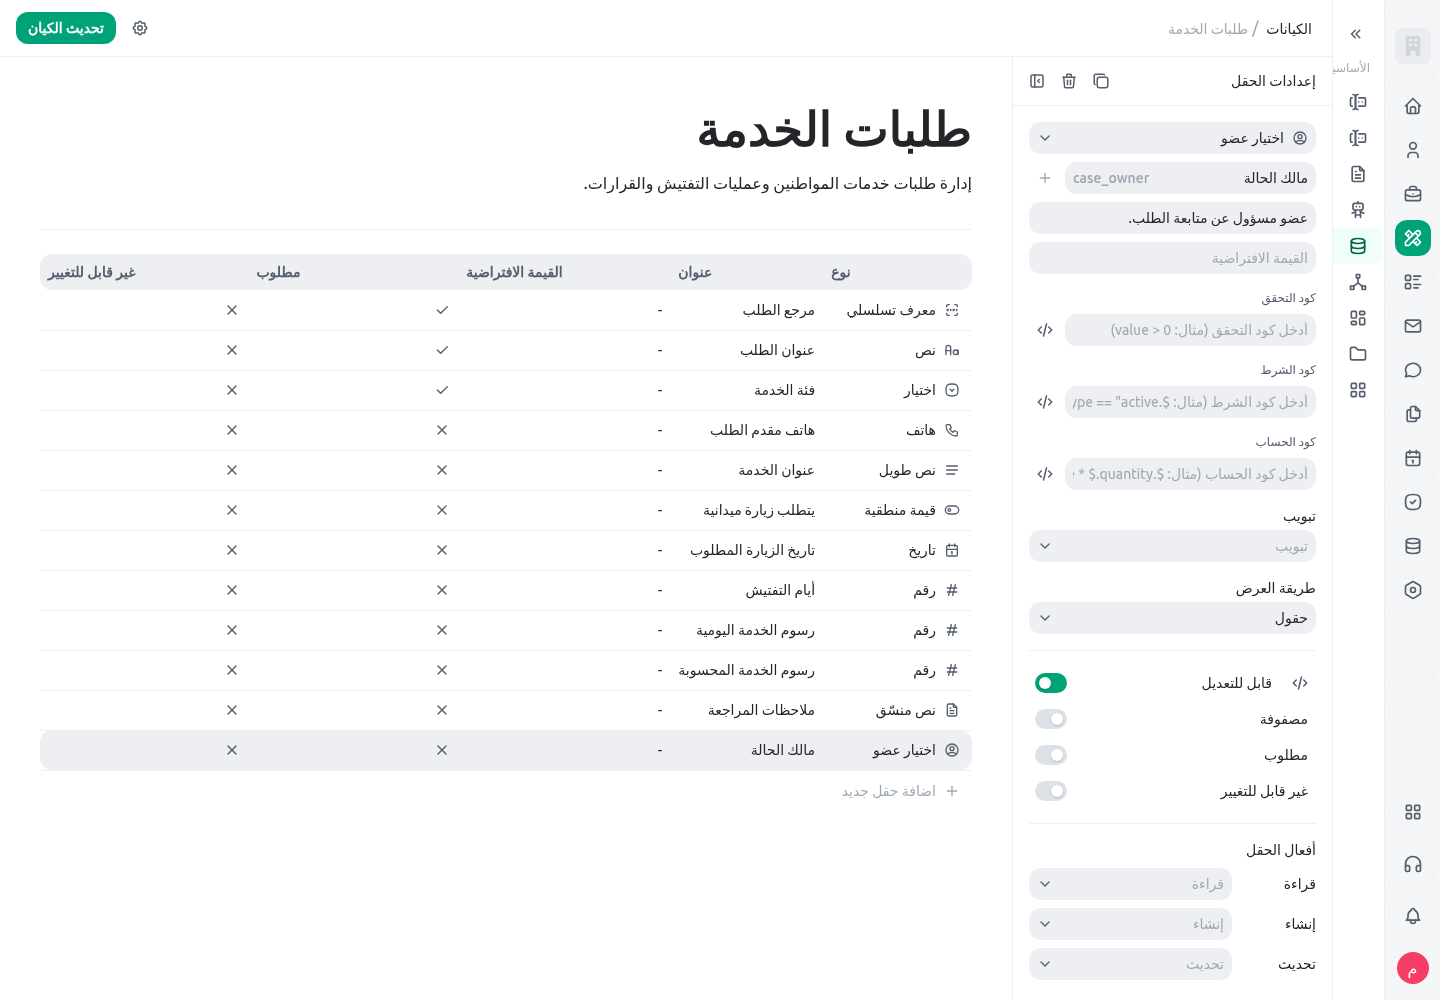
Task: Select the رسوم الخدمة المحسوبة row
Action: click(x=506, y=670)
